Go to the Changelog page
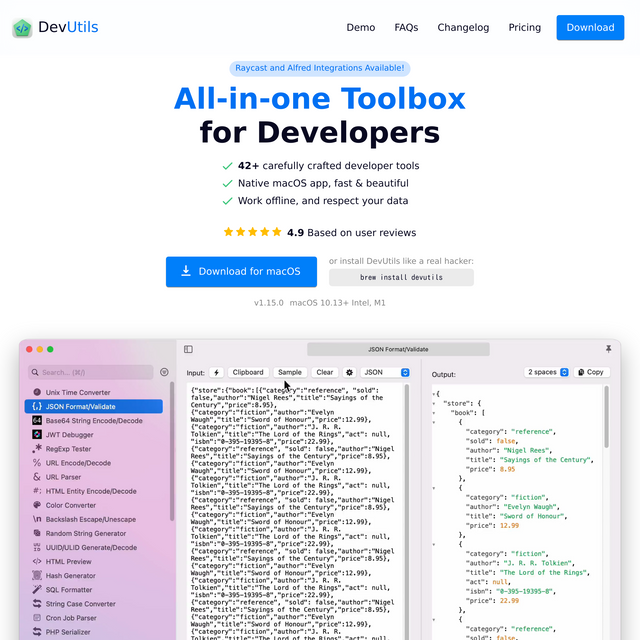Screen dimensions: 640x640 point(463,27)
